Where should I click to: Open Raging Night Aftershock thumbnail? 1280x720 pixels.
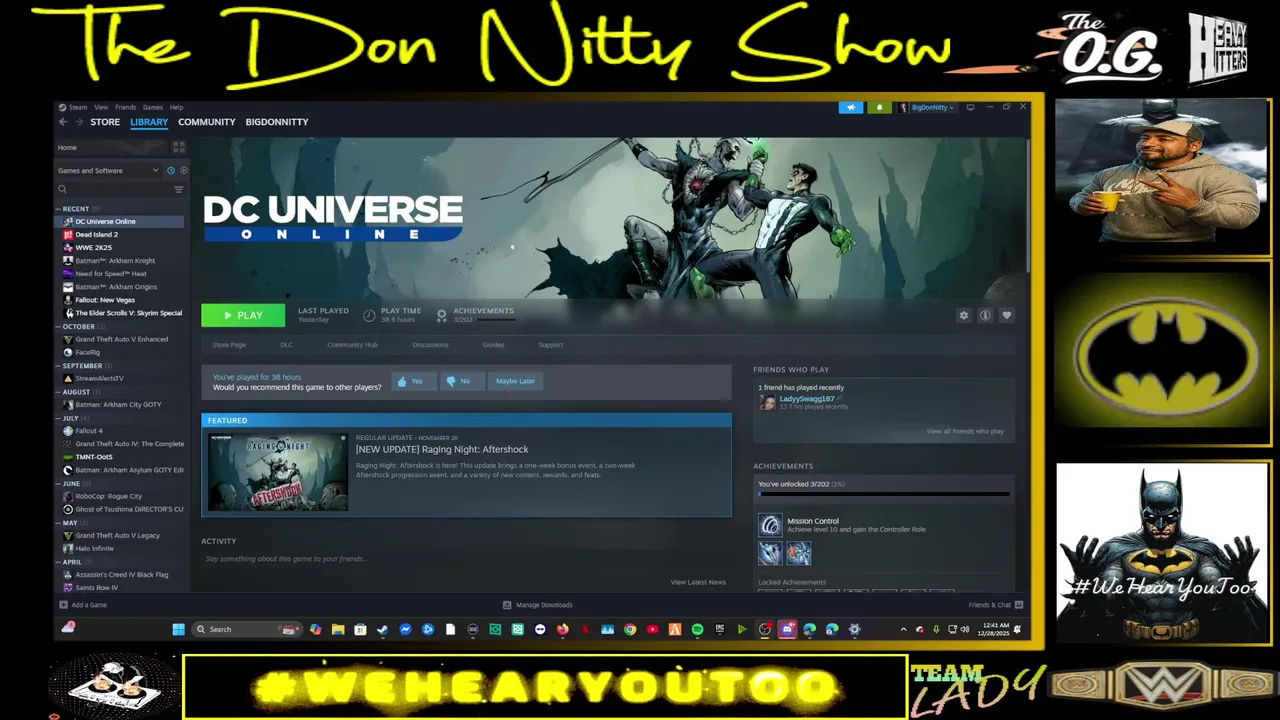278,472
